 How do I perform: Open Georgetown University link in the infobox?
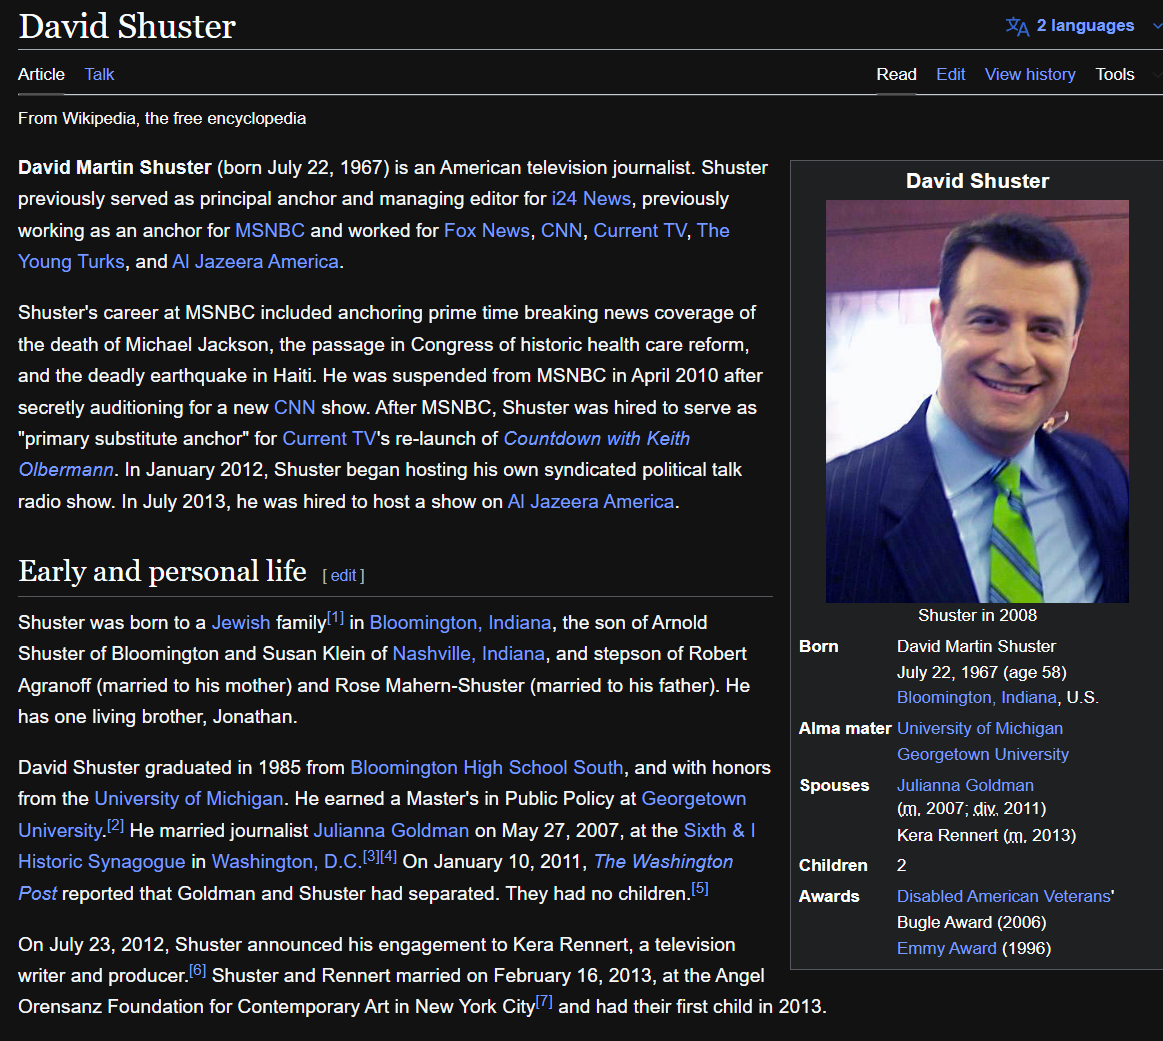(982, 755)
